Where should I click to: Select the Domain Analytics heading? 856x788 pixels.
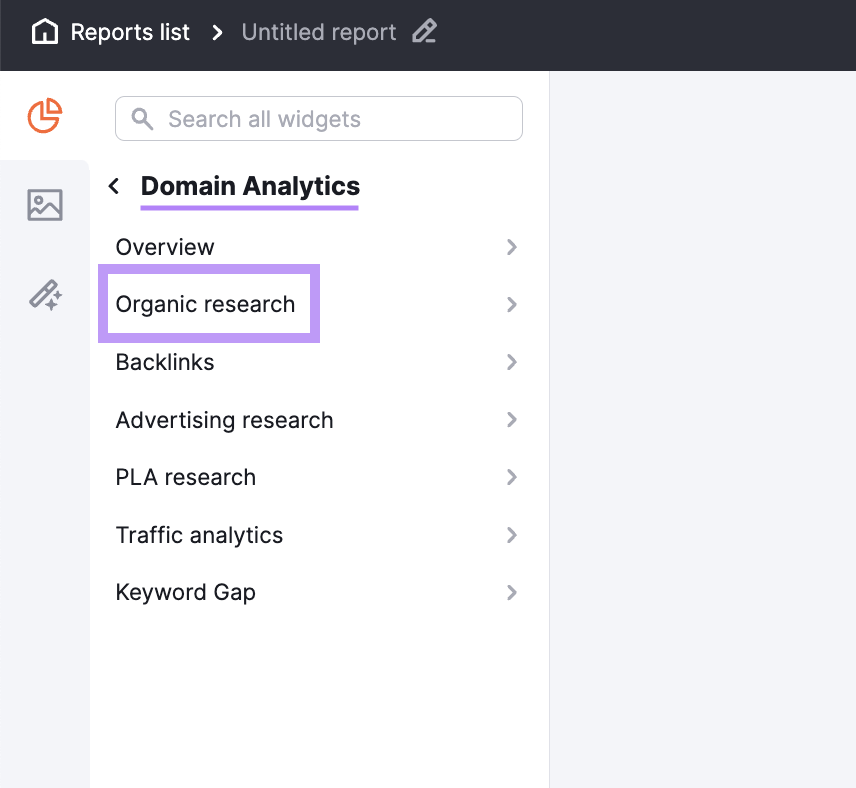click(x=249, y=186)
